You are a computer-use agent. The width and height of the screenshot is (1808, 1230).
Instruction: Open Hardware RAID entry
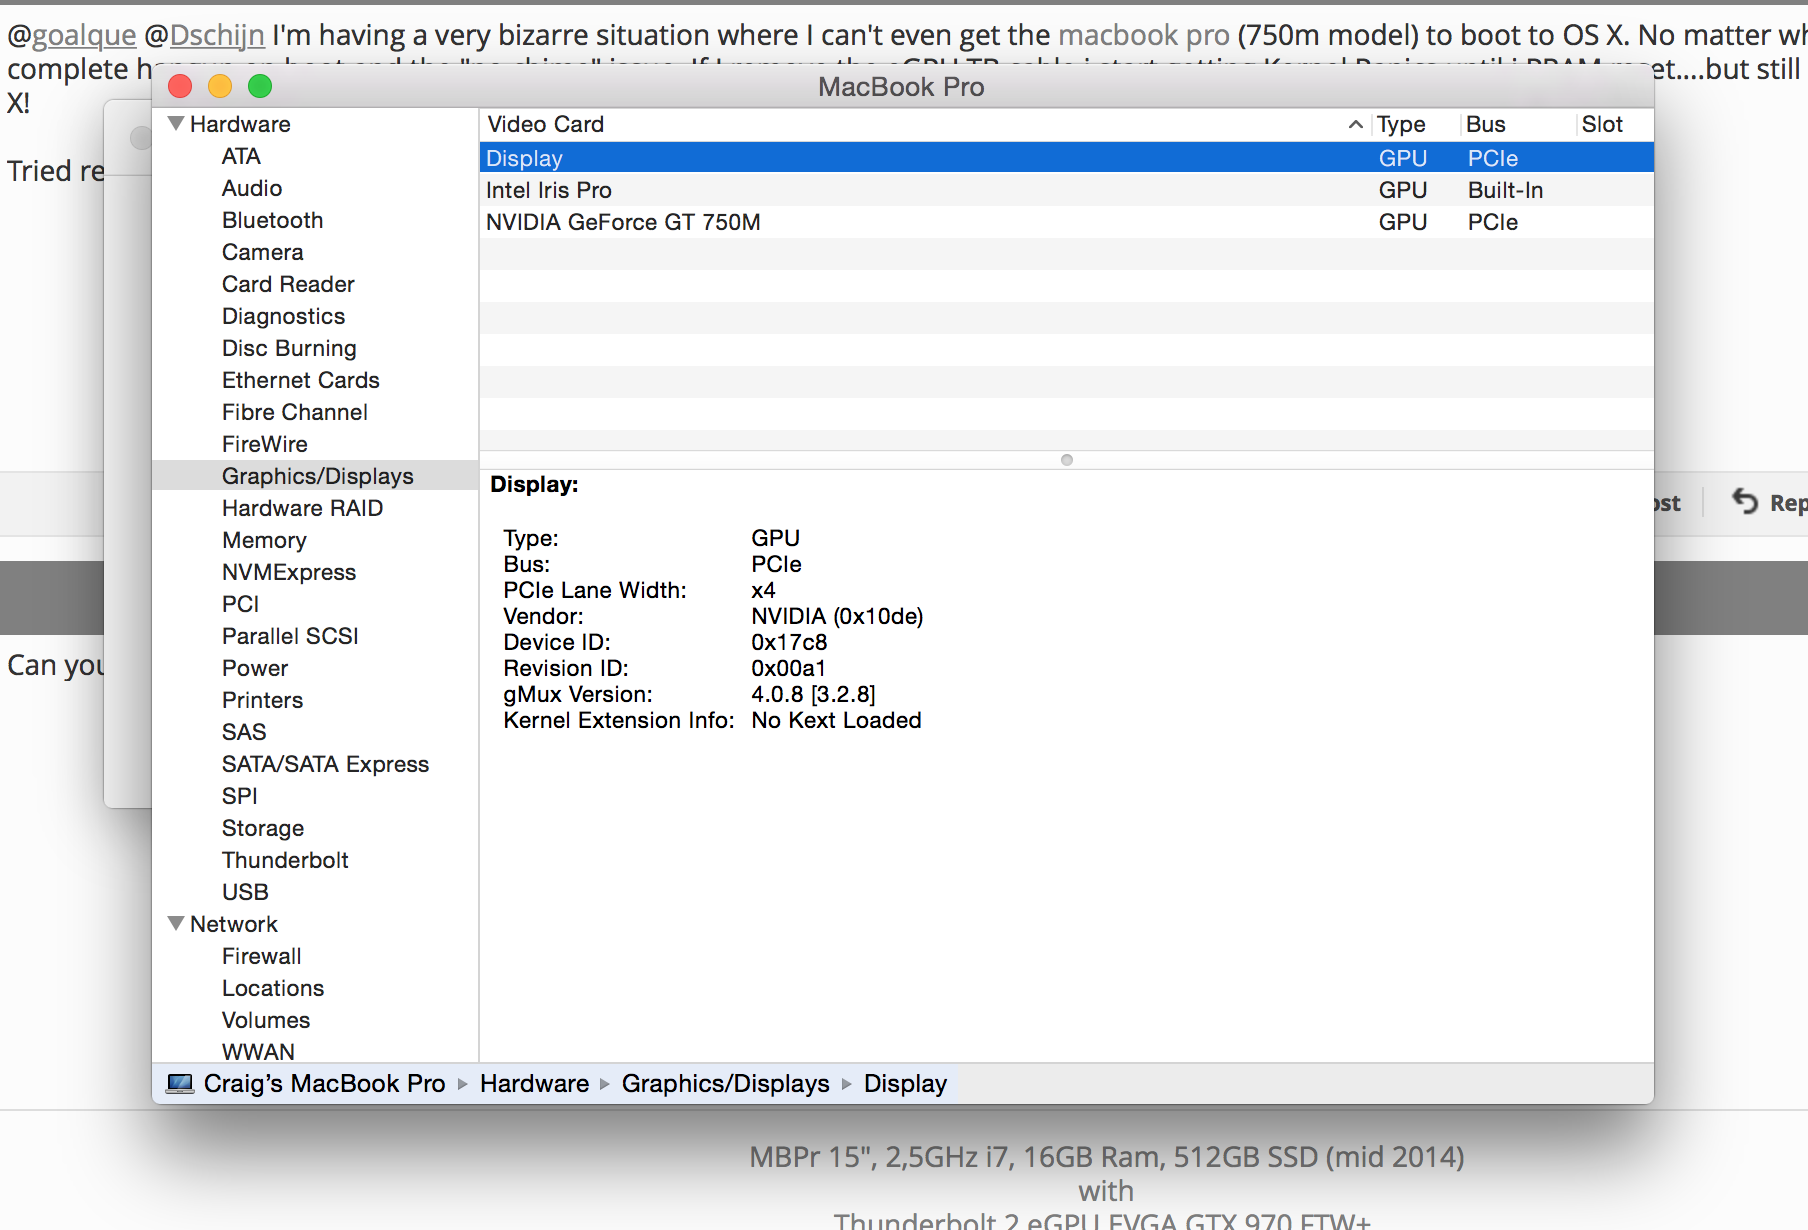point(302,508)
